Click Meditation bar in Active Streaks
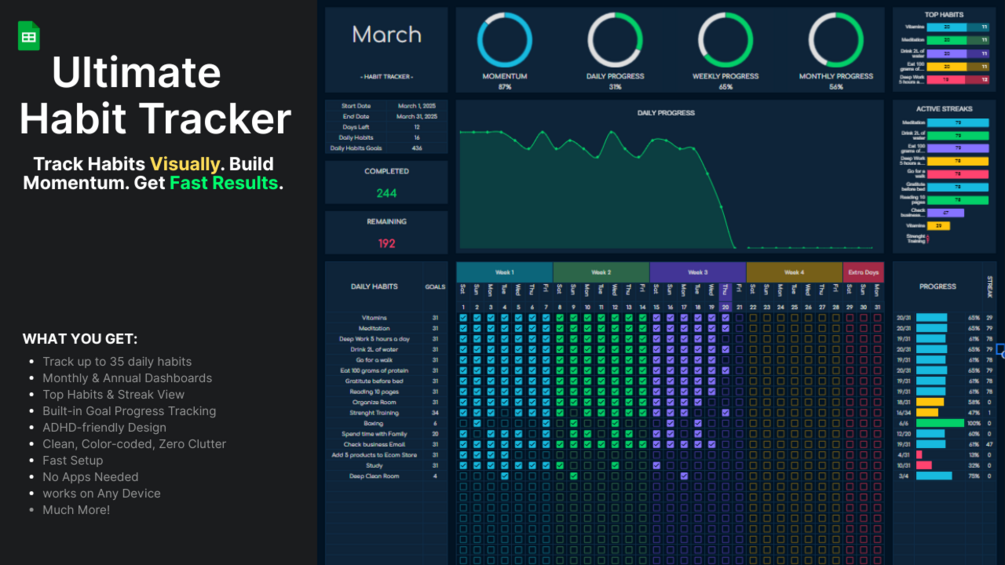 point(958,122)
